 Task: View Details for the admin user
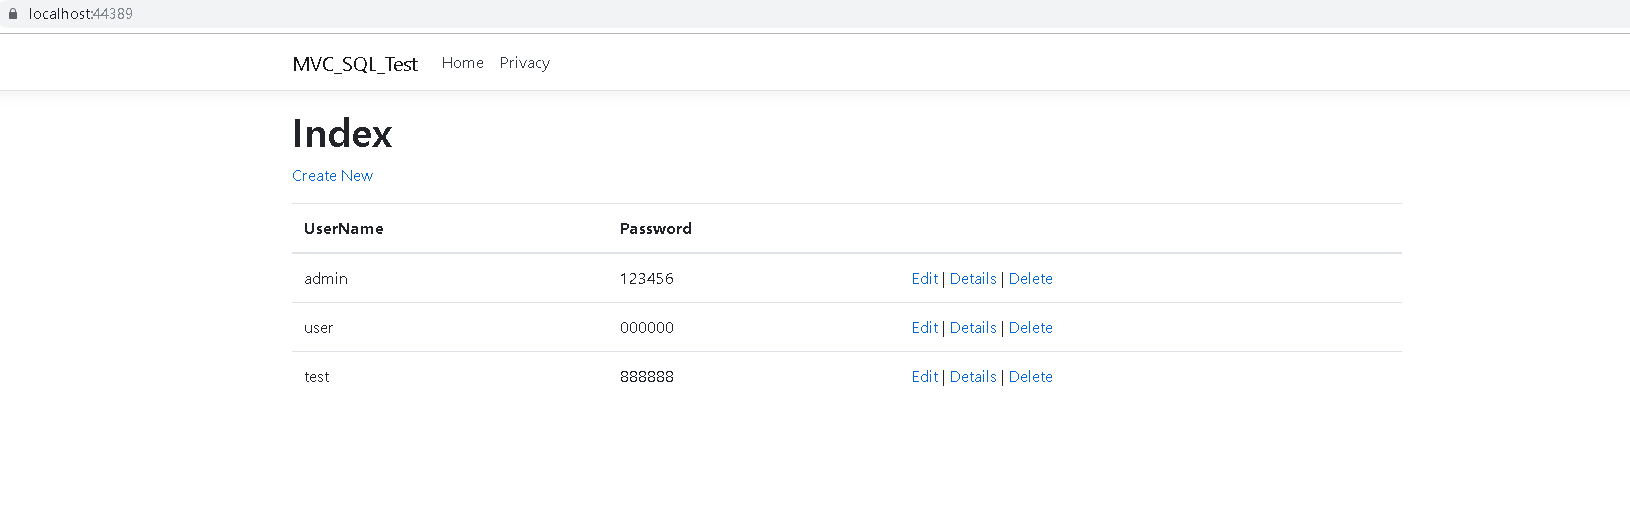973,279
